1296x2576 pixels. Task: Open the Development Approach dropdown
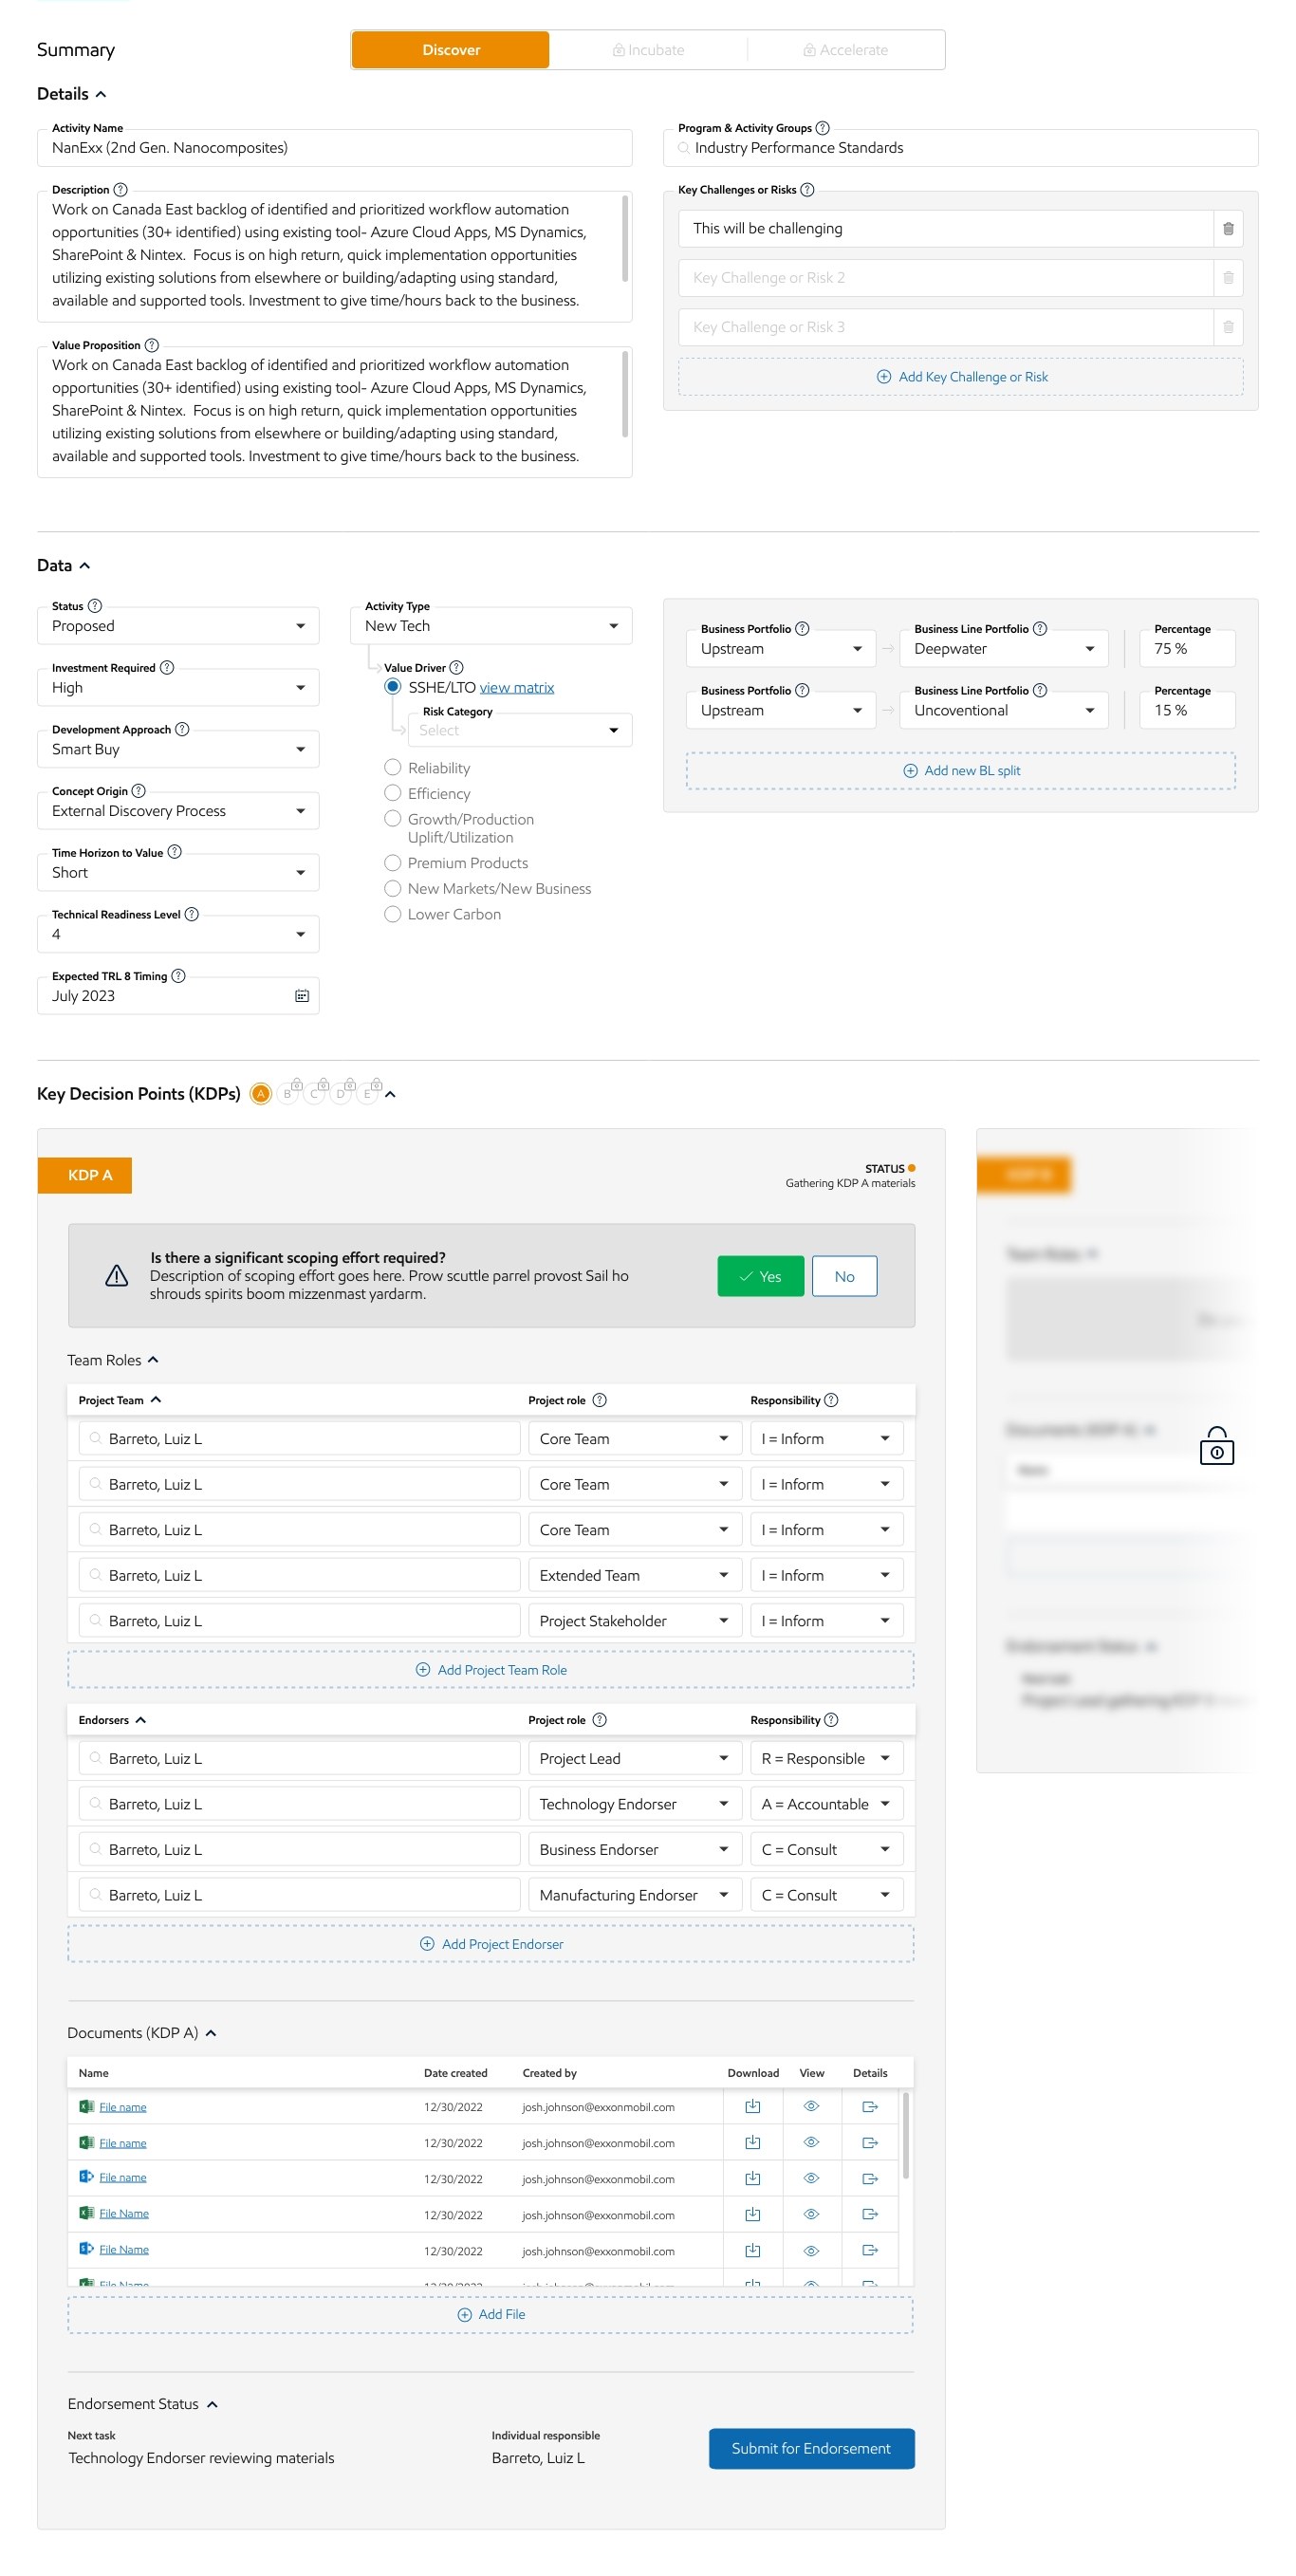pyautogui.click(x=178, y=750)
